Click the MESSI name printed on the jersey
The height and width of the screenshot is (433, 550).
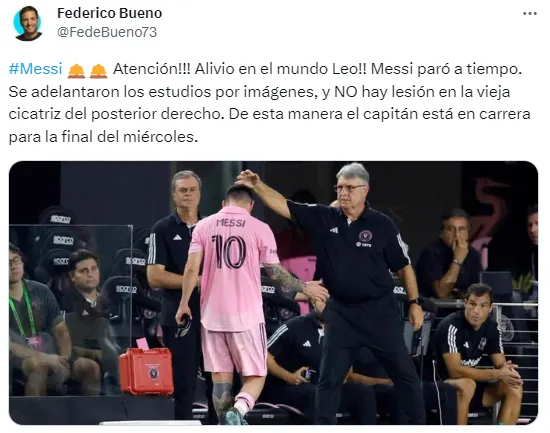(231, 222)
